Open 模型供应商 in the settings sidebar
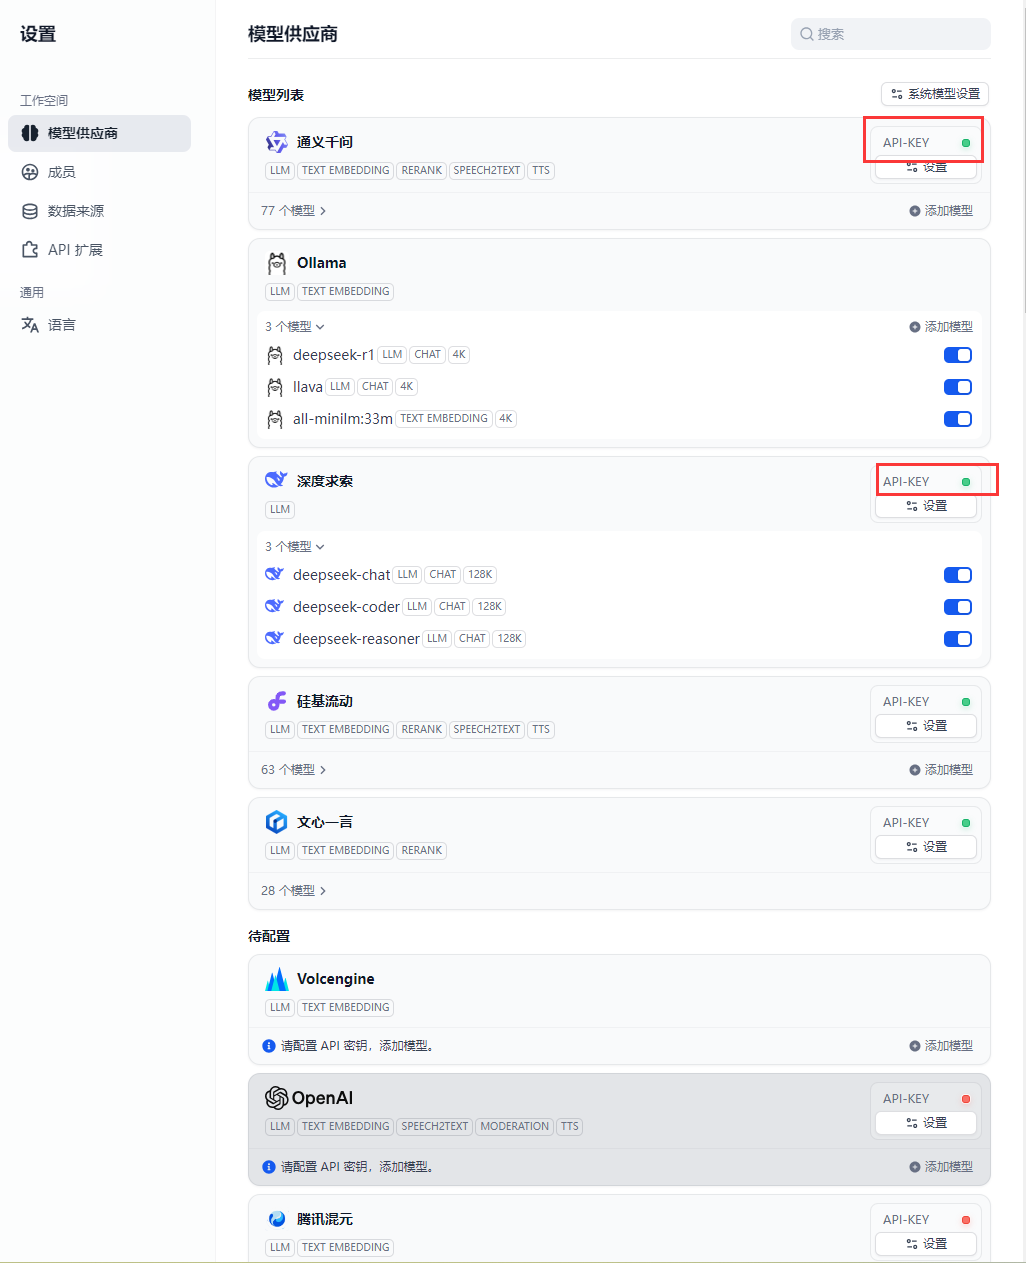The height and width of the screenshot is (1263, 1026). click(x=99, y=133)
